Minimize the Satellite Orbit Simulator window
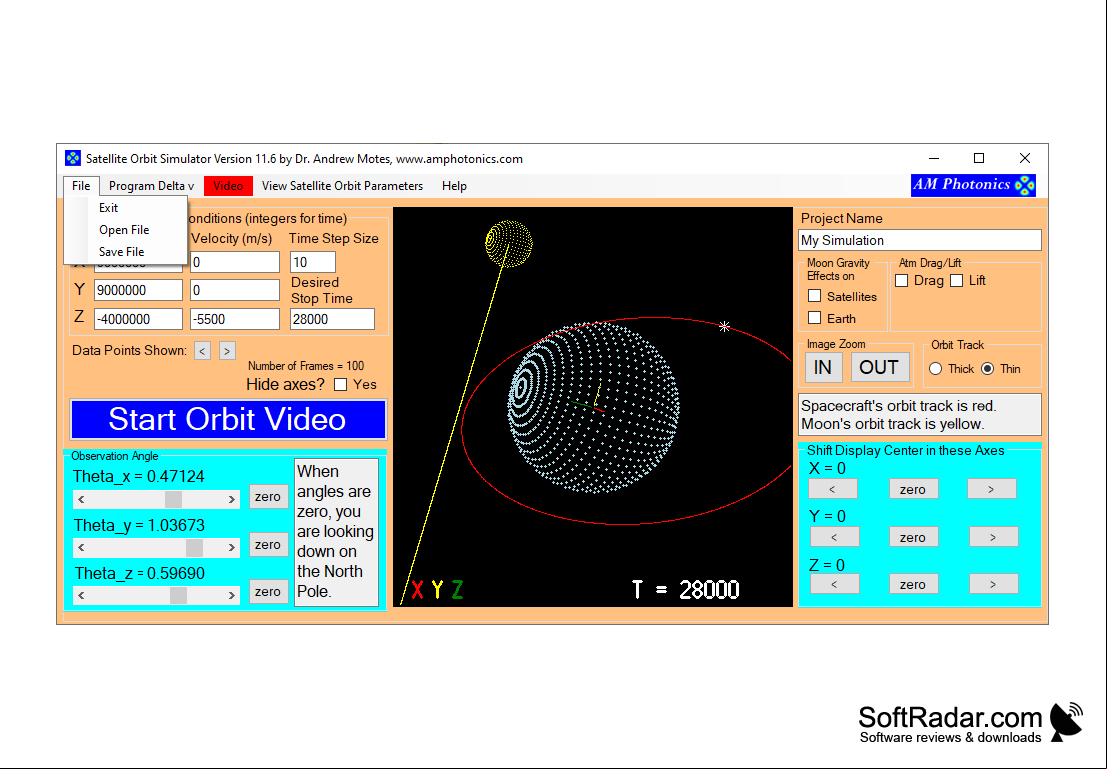Image resolution: width=1107 pixels, height=769 pixels. point(934,158)
